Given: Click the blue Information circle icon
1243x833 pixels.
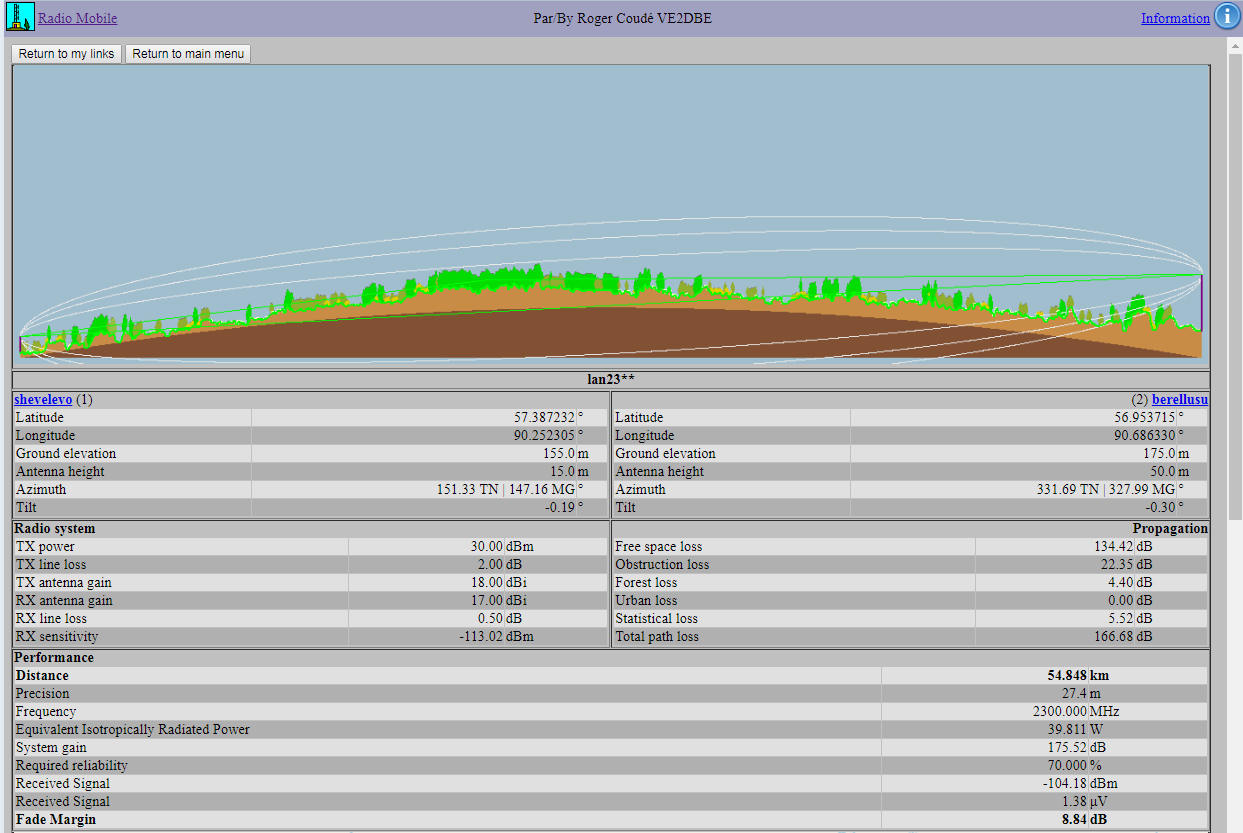Looking at the screenshot, I should coord(1226,17).
